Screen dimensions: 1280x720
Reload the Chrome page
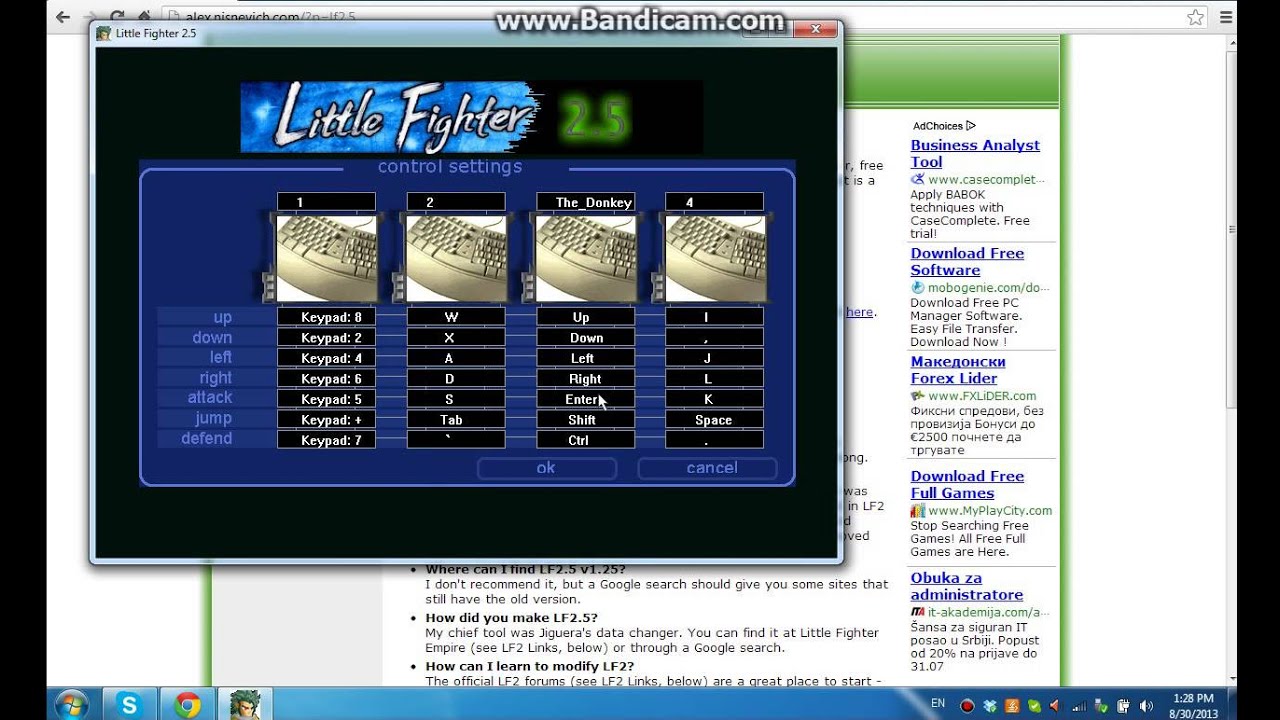point(117,17)
